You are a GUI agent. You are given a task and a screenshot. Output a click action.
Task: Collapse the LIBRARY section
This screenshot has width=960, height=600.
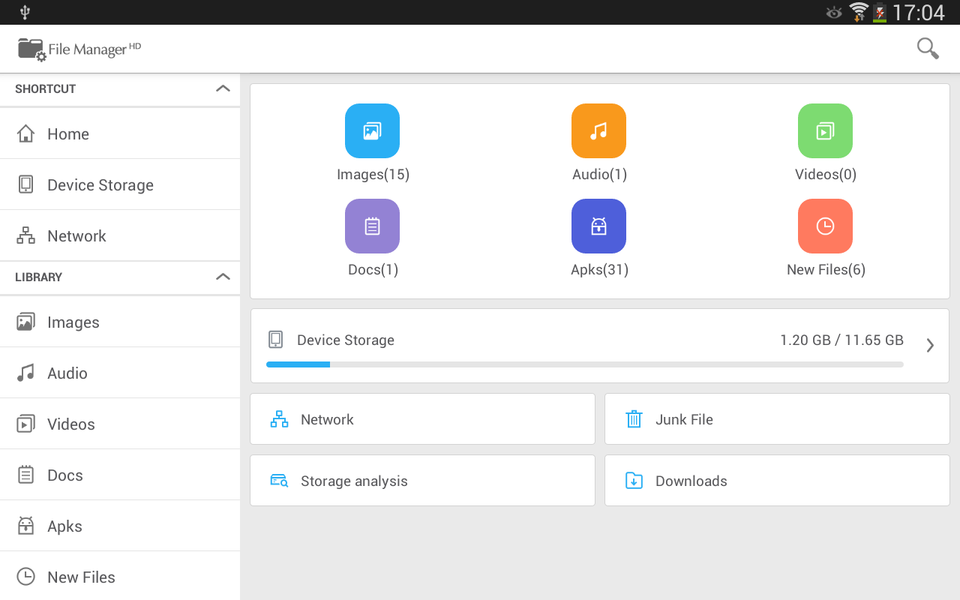(222, 277)
